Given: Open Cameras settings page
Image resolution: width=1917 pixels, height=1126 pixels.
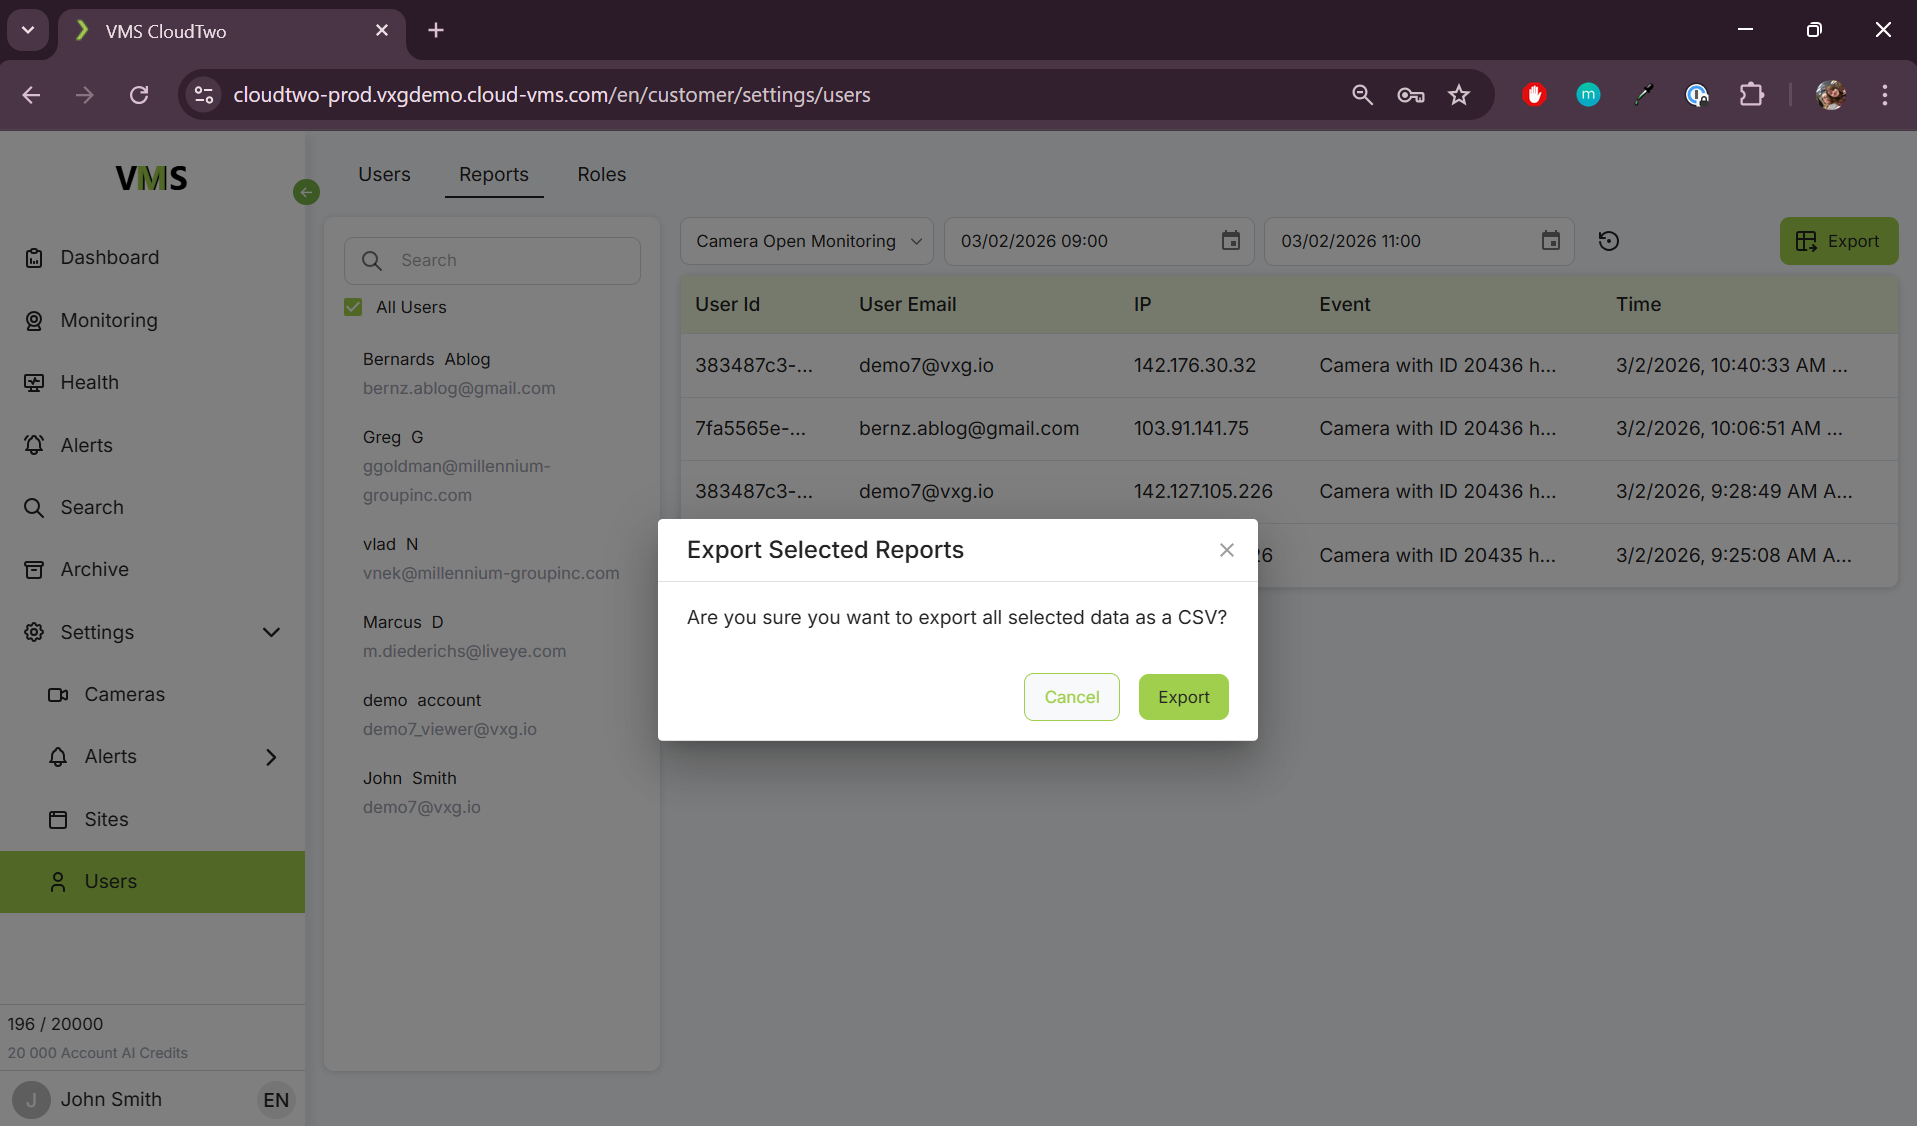Looking at the screenshot, I should (x=124, y=694).
